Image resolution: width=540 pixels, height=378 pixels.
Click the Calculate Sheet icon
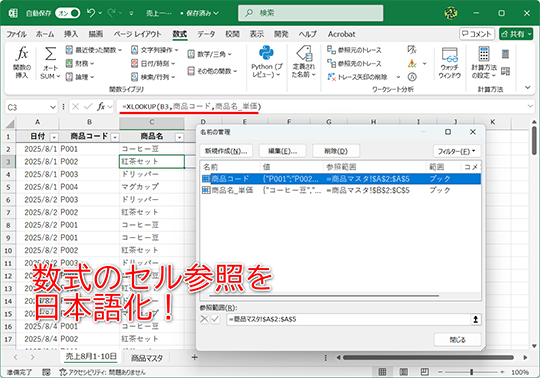click(505, 71)
